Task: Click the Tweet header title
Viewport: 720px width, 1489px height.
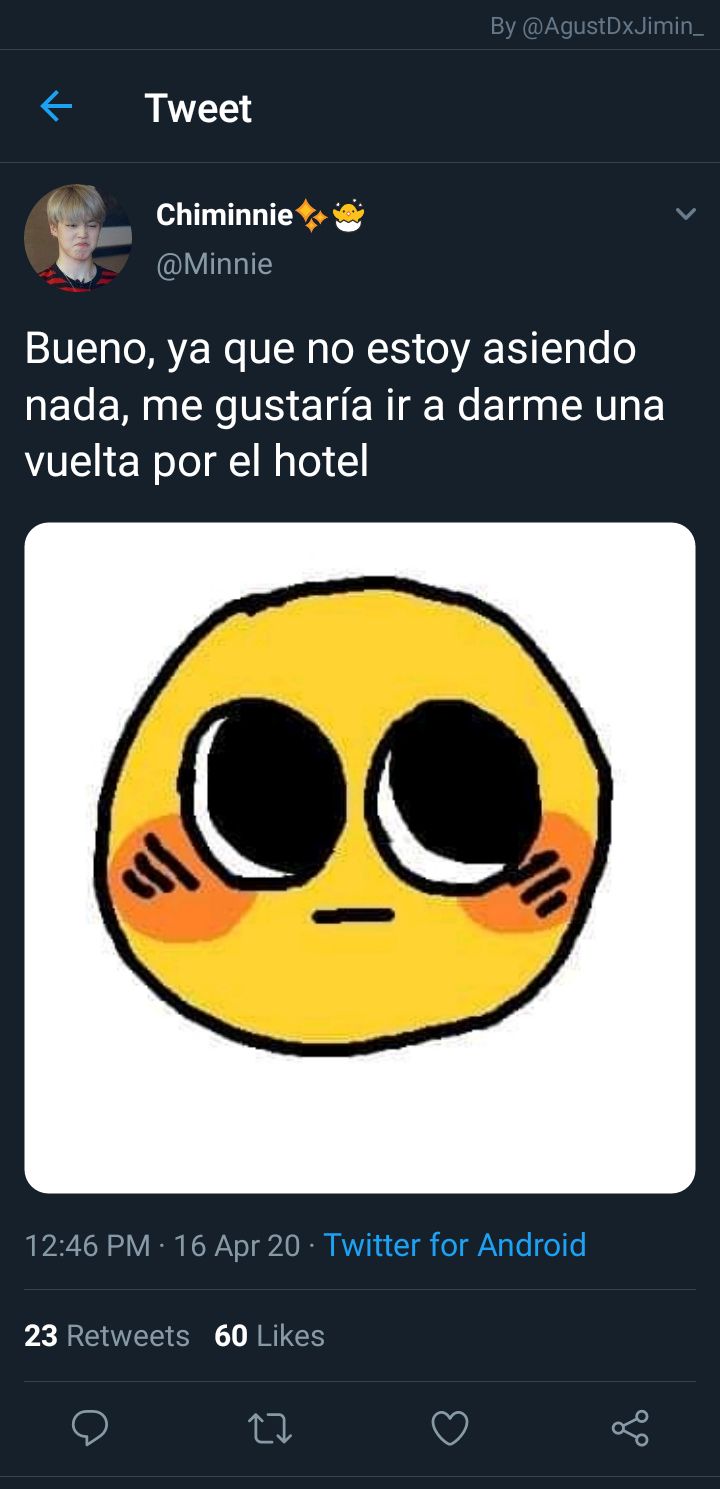Action: point(198,108)
